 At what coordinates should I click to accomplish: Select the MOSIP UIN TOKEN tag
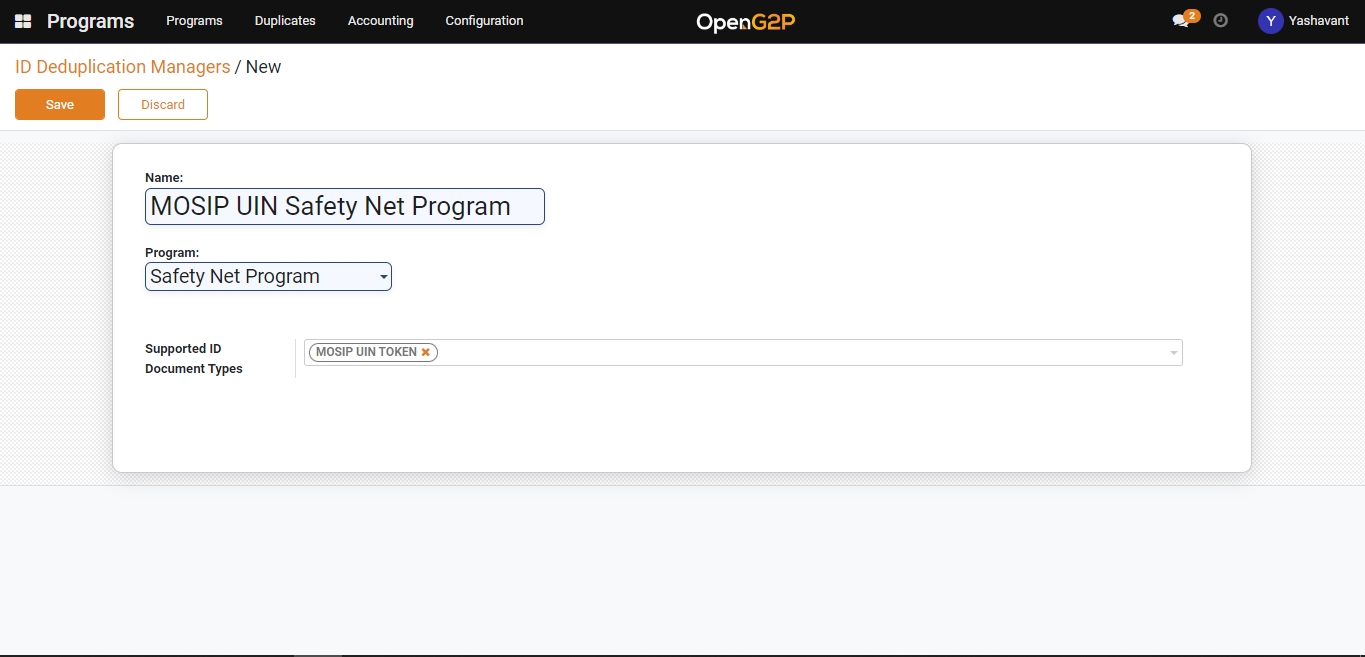pos(365,352)
